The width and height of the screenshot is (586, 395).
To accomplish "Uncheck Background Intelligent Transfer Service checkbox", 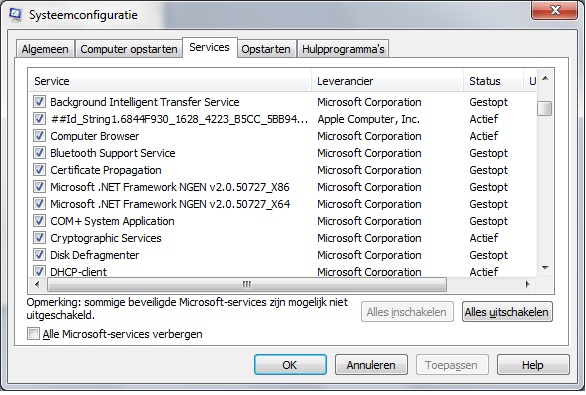I will click(39, 102).
